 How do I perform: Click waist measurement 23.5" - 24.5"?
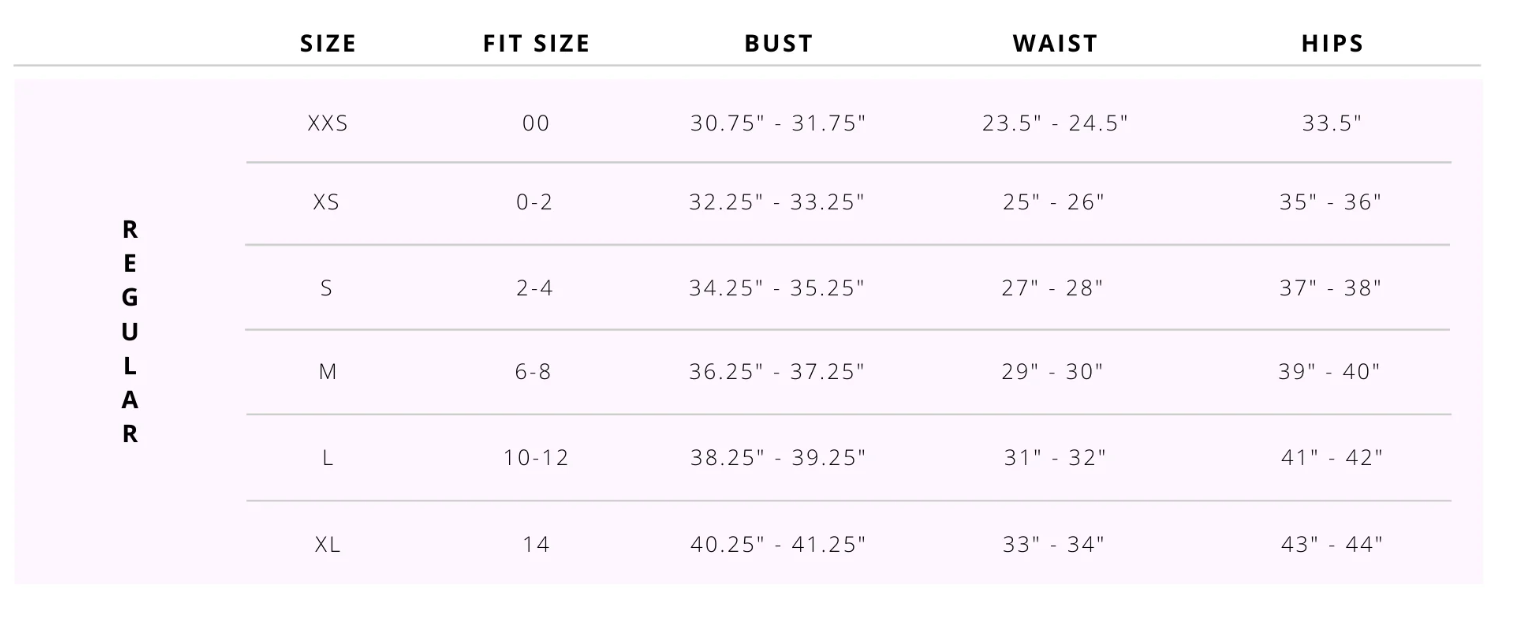(x=1055, y=124)
